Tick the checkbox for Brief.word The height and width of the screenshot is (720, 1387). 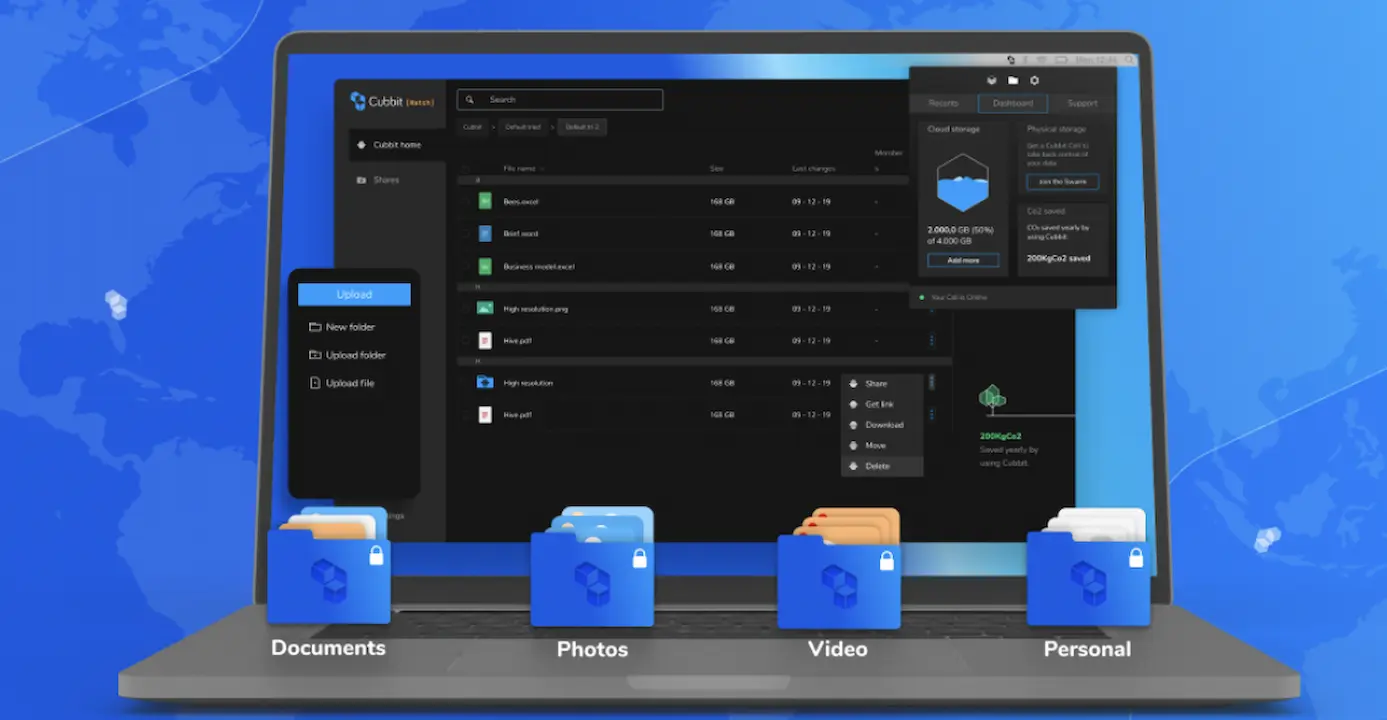click(x=466, y=233)
